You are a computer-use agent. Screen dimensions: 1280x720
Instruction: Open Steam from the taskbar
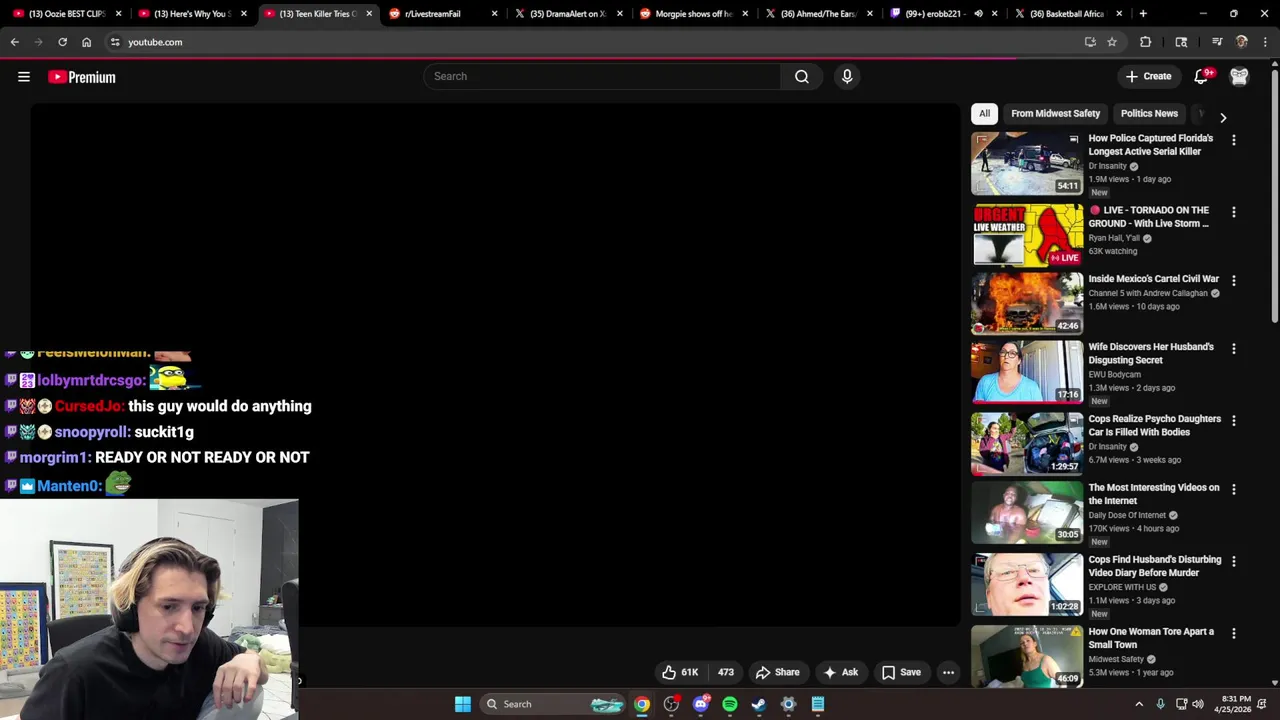point(759,704)
